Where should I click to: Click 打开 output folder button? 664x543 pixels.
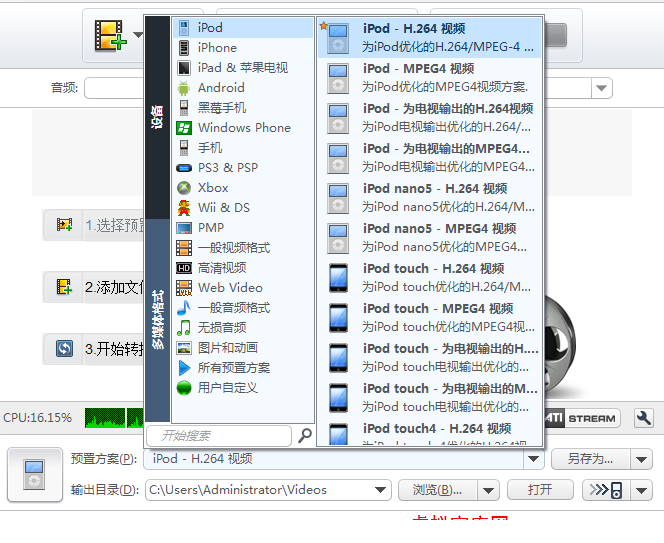540,490
